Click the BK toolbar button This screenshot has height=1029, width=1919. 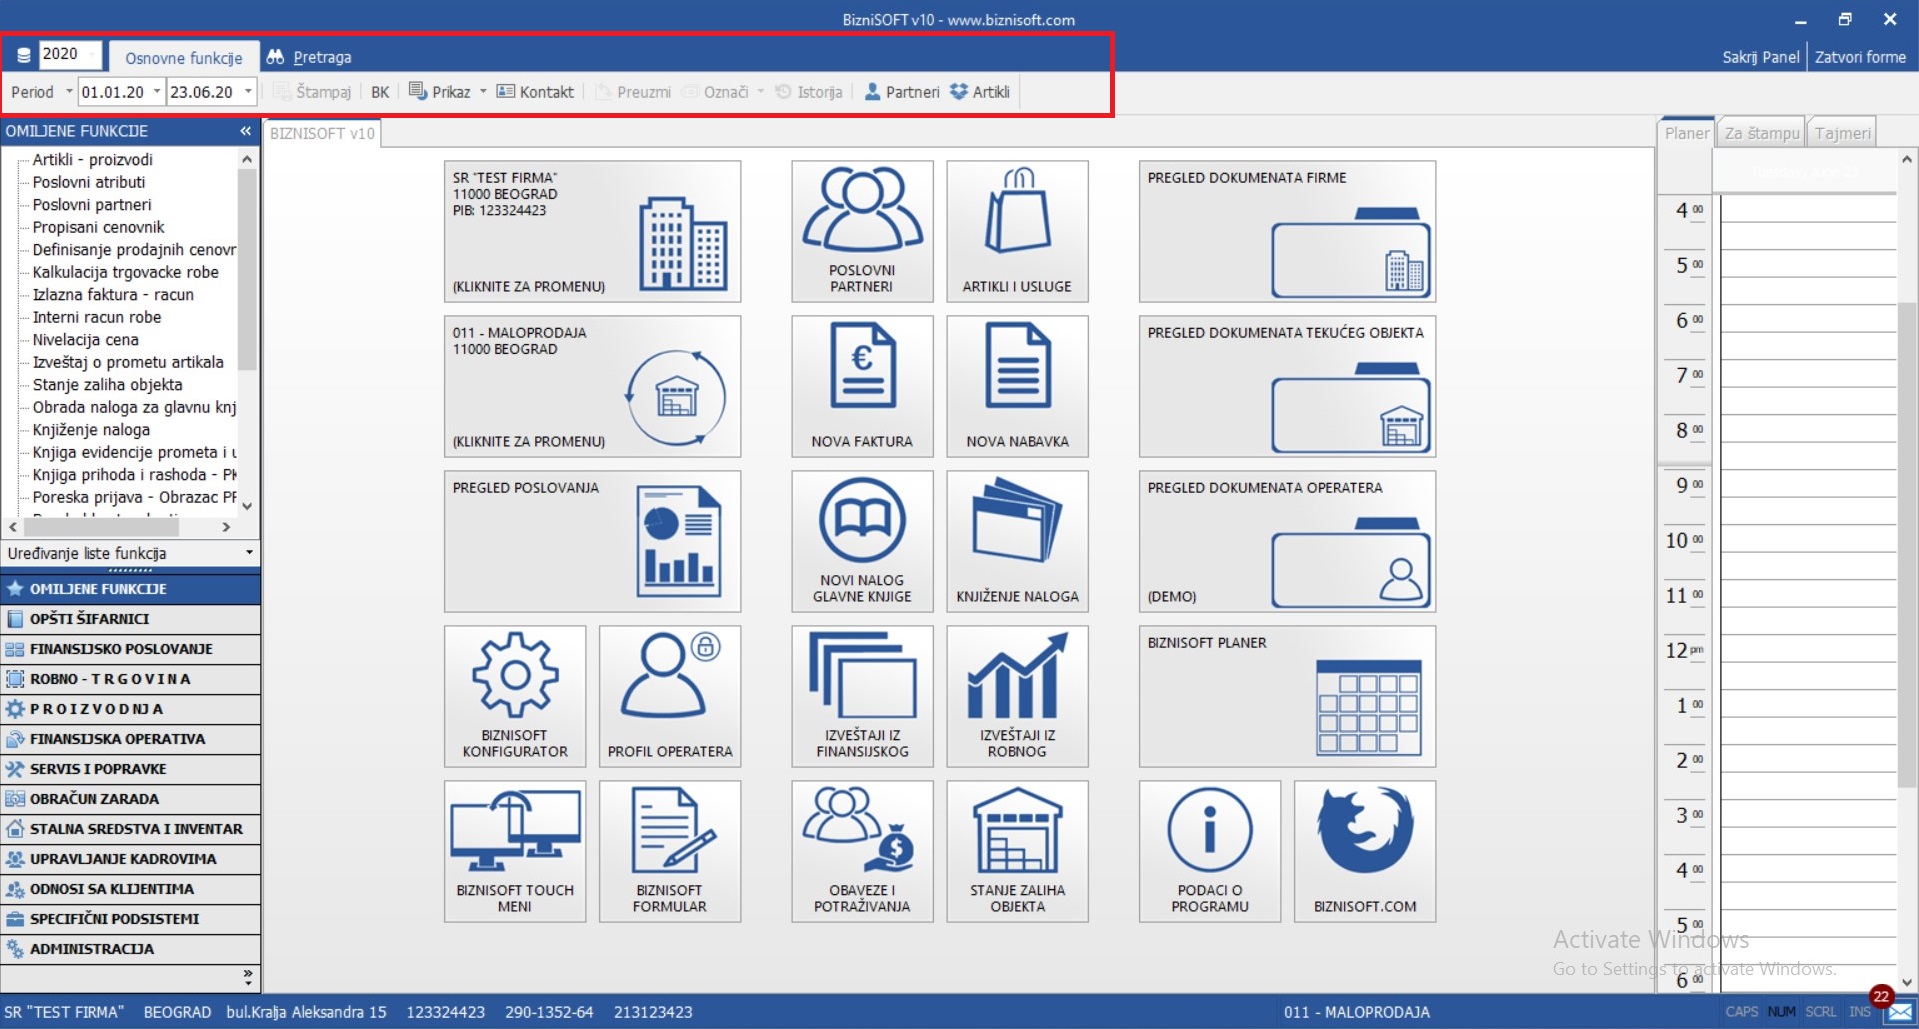click(x=380, y=92)
